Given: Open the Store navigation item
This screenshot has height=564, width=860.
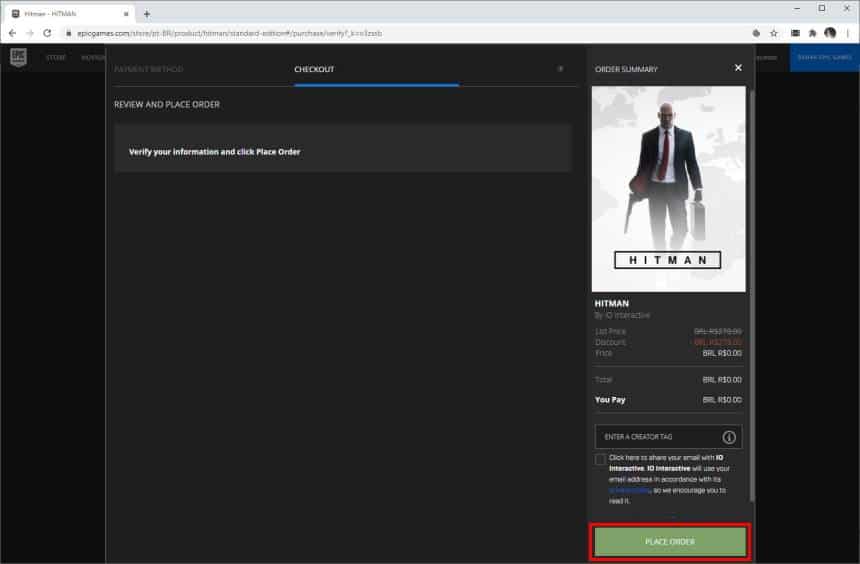Looking at the screenshot, I should pyautogui.click(x=55, y=57).
